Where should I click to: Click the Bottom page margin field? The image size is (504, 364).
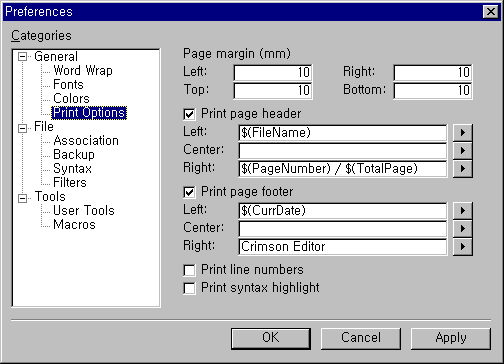[433, 90]
